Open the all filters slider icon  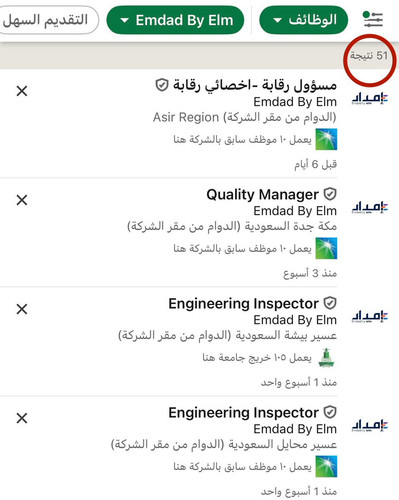tap(373, 20)
